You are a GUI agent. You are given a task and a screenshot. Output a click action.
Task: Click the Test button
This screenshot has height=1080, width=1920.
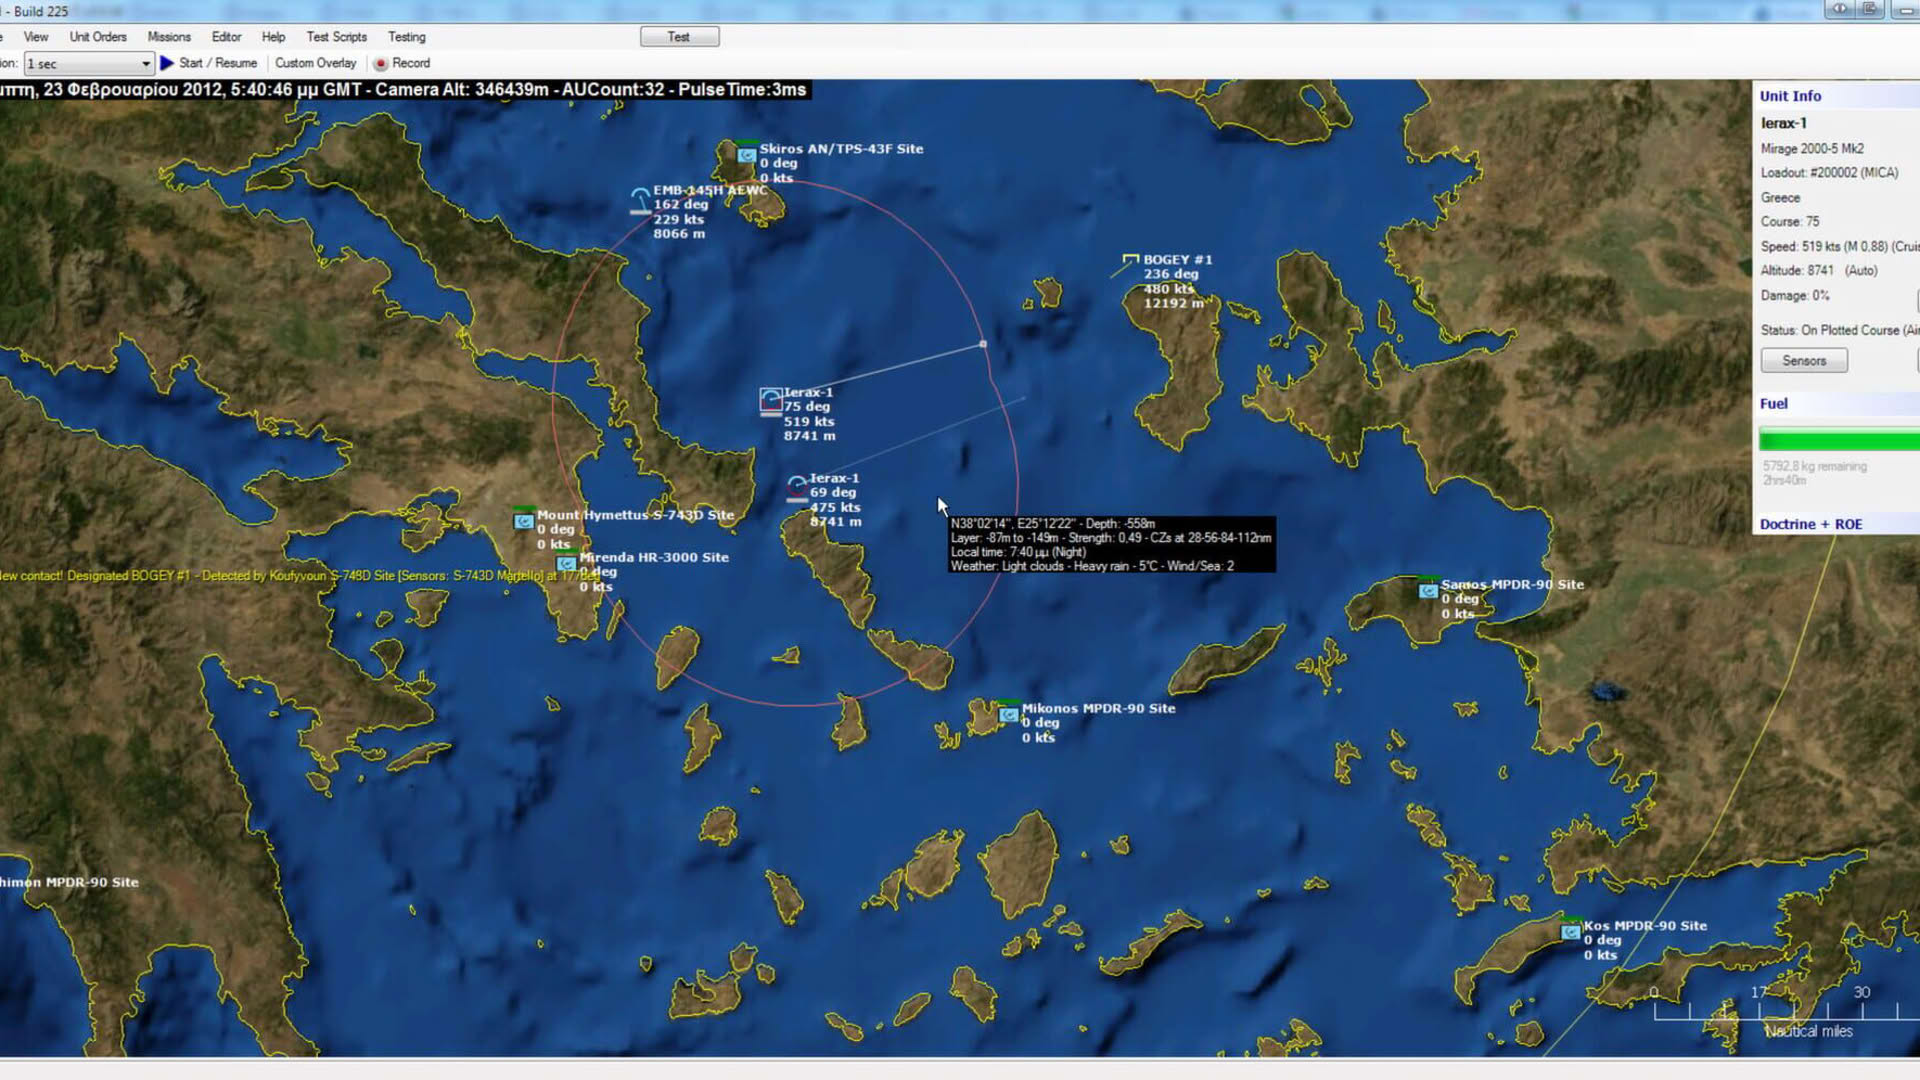point(679,37)
